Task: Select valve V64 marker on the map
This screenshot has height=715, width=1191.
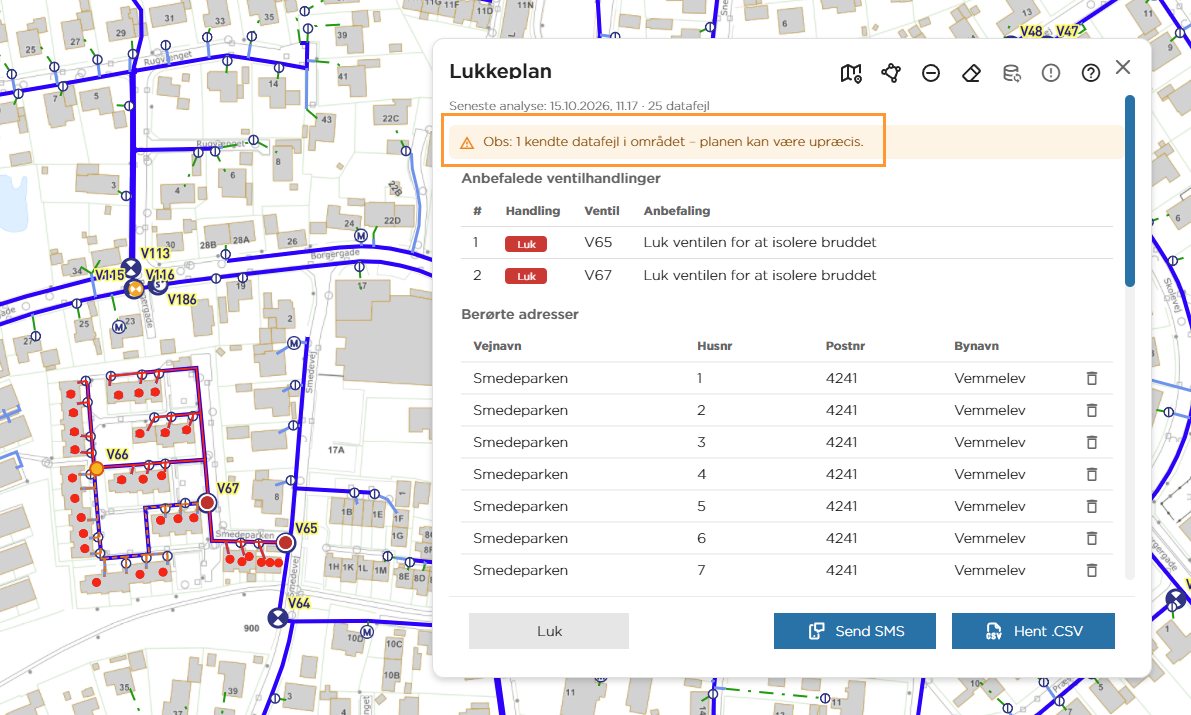Action: pyautogui.click(x=278, y=619)
